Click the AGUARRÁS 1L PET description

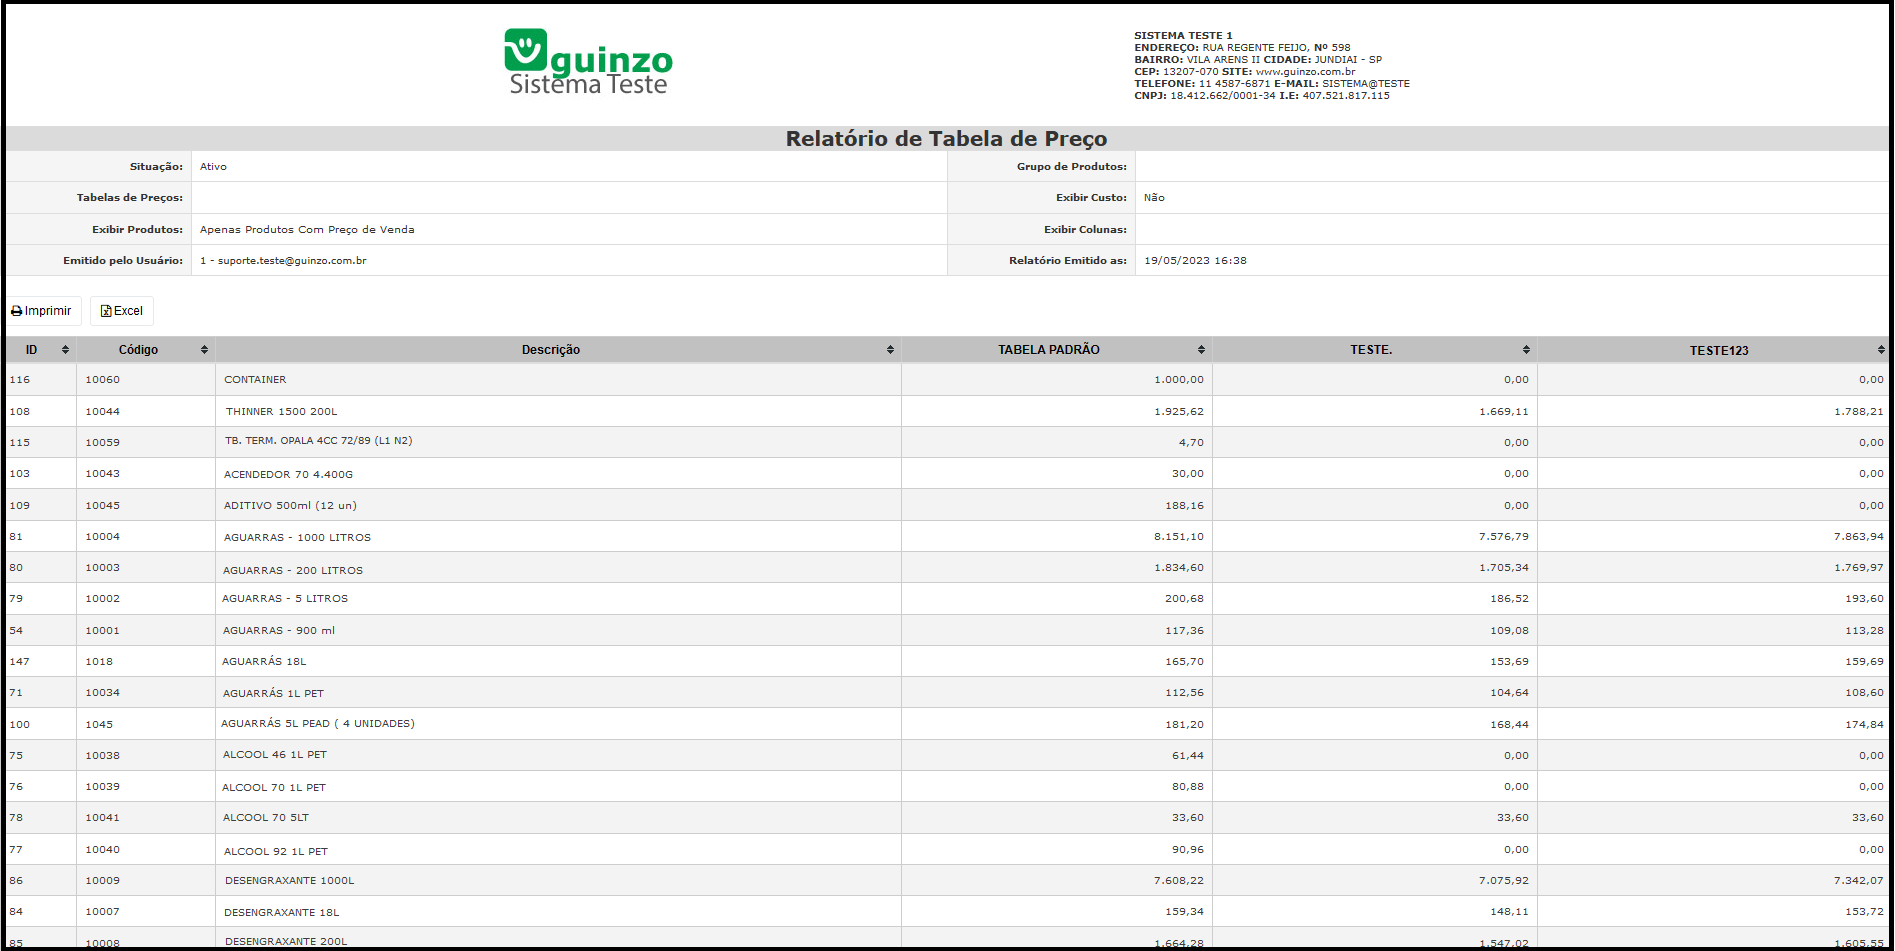pos(273,694)
